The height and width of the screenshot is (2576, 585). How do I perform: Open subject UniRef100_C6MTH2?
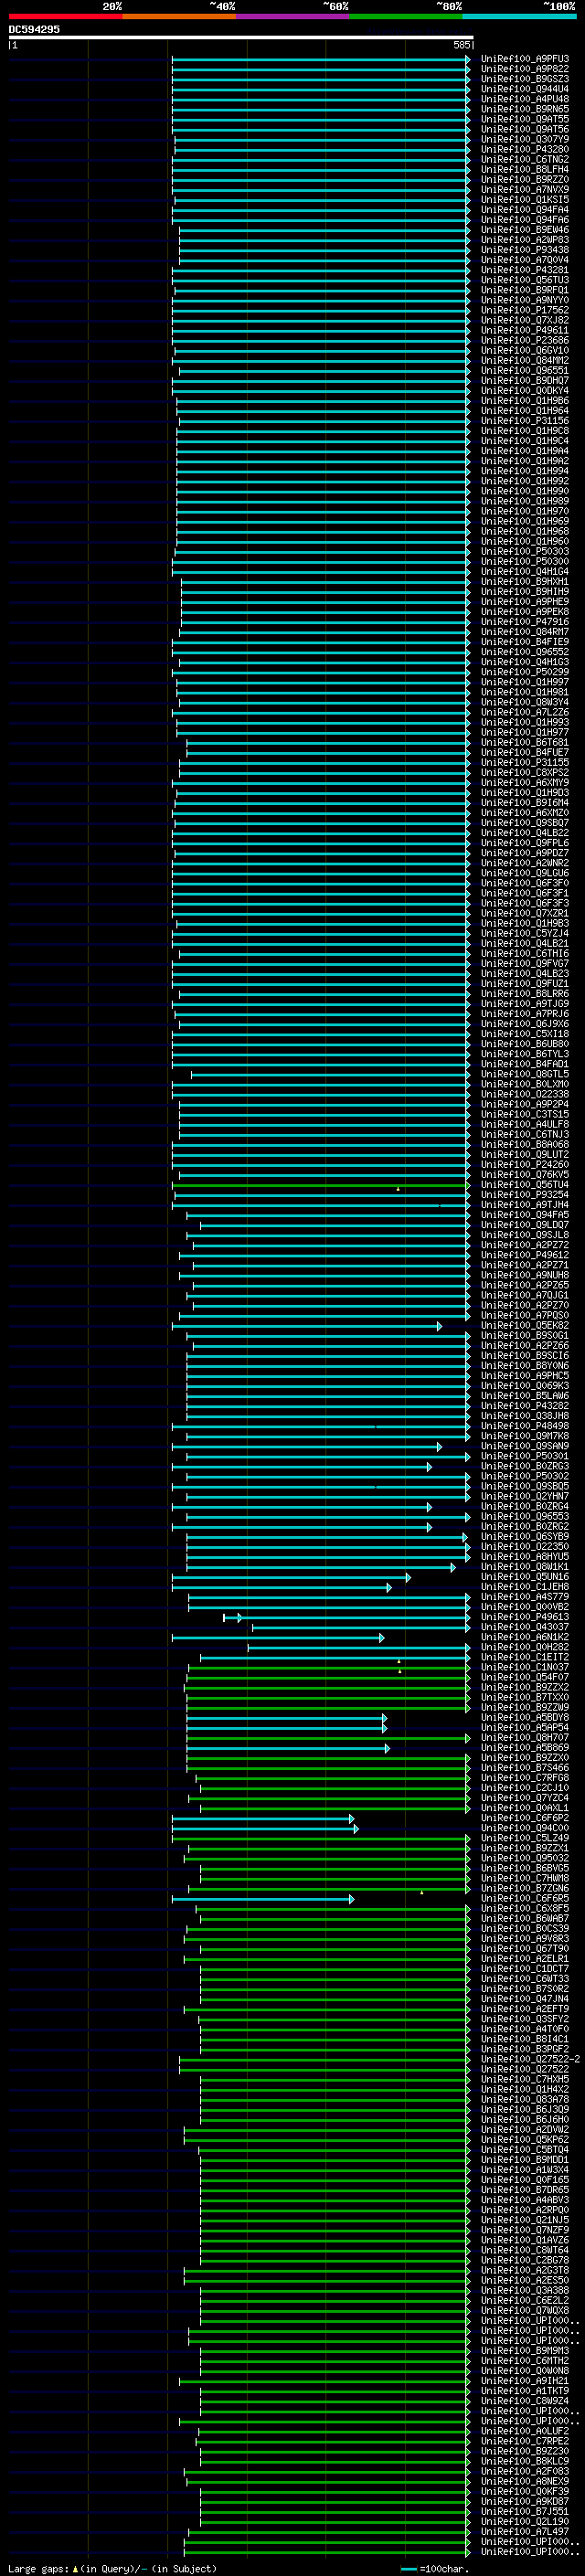coord(525,2360)
